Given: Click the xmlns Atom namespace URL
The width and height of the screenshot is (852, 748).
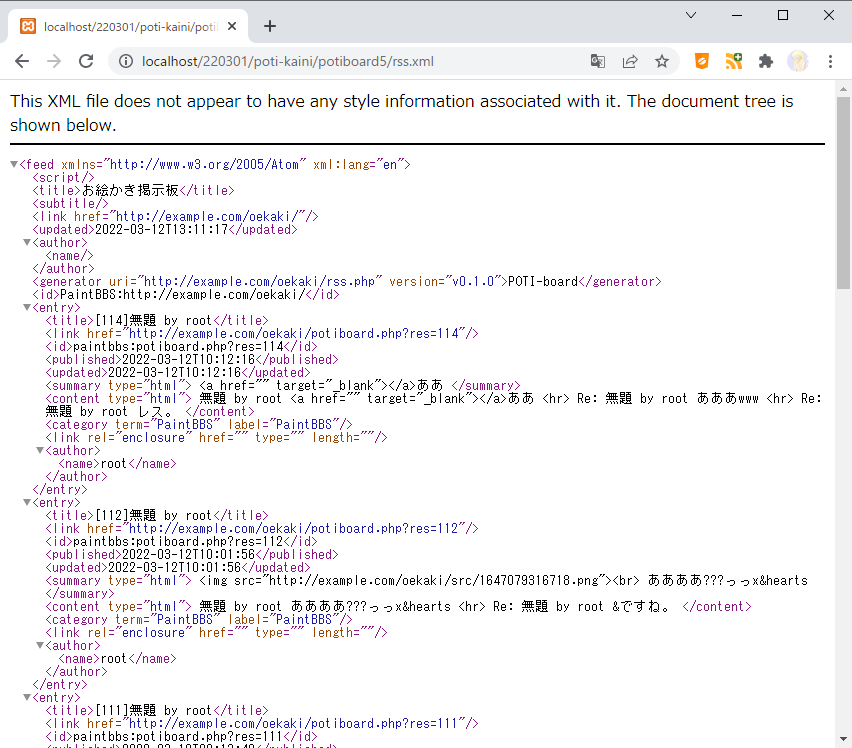Looking at the screenshot, I should click(x=204, y=164).
